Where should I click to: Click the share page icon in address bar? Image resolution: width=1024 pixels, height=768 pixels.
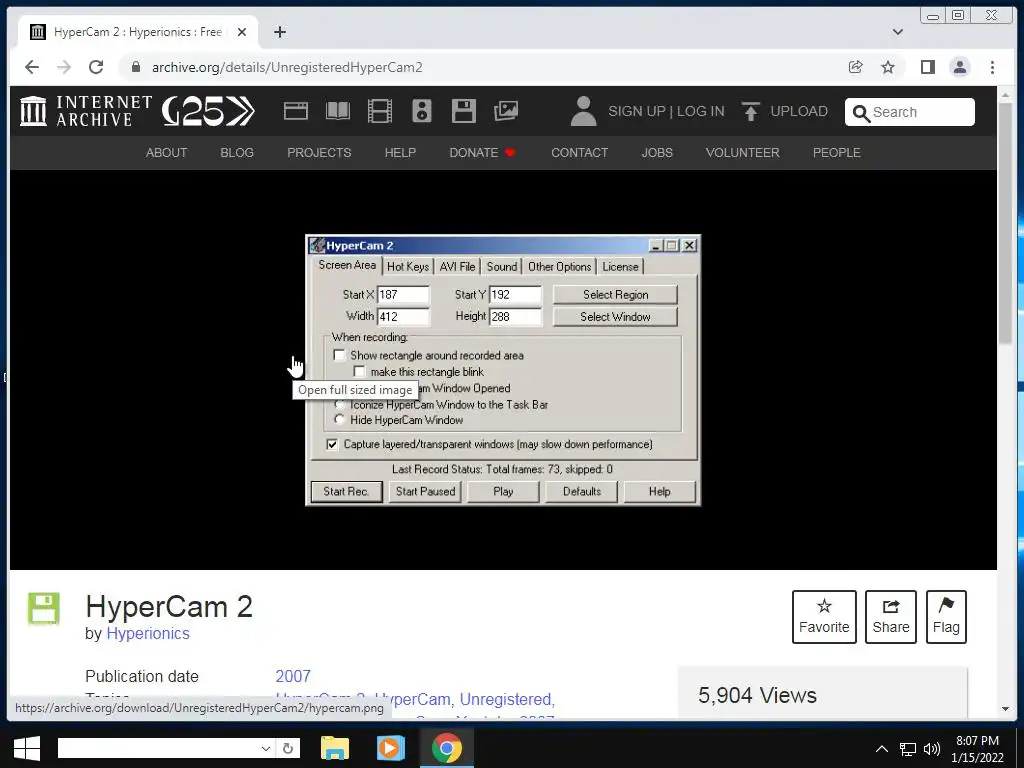856,67
